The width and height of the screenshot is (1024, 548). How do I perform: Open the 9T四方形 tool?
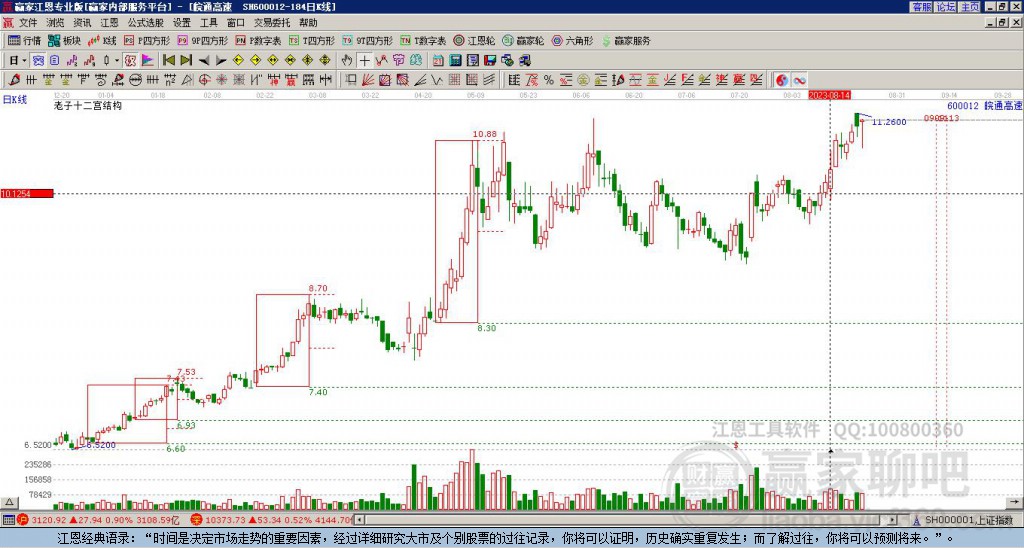tap(368, 40)
